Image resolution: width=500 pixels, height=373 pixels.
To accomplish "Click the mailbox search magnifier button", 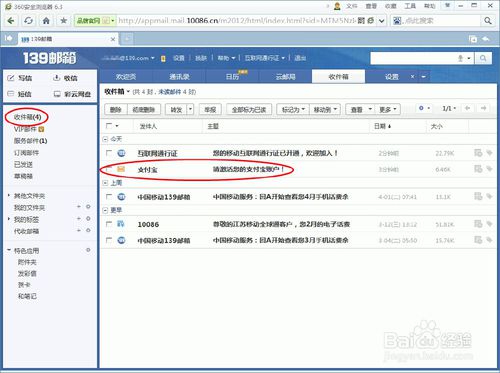I will point(483,58).
